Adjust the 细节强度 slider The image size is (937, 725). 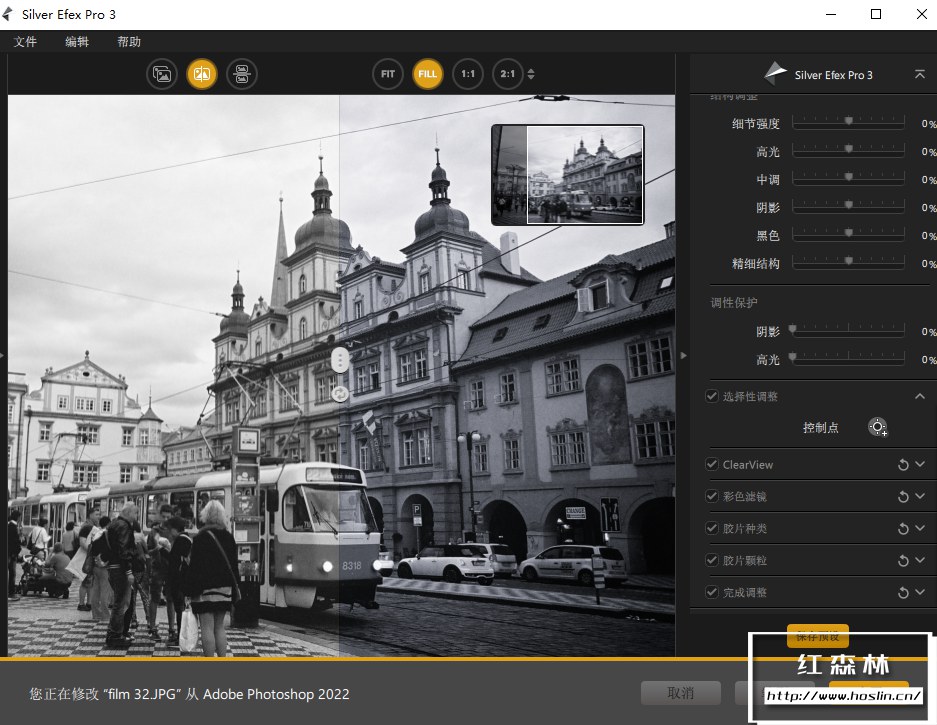(848, 122)
